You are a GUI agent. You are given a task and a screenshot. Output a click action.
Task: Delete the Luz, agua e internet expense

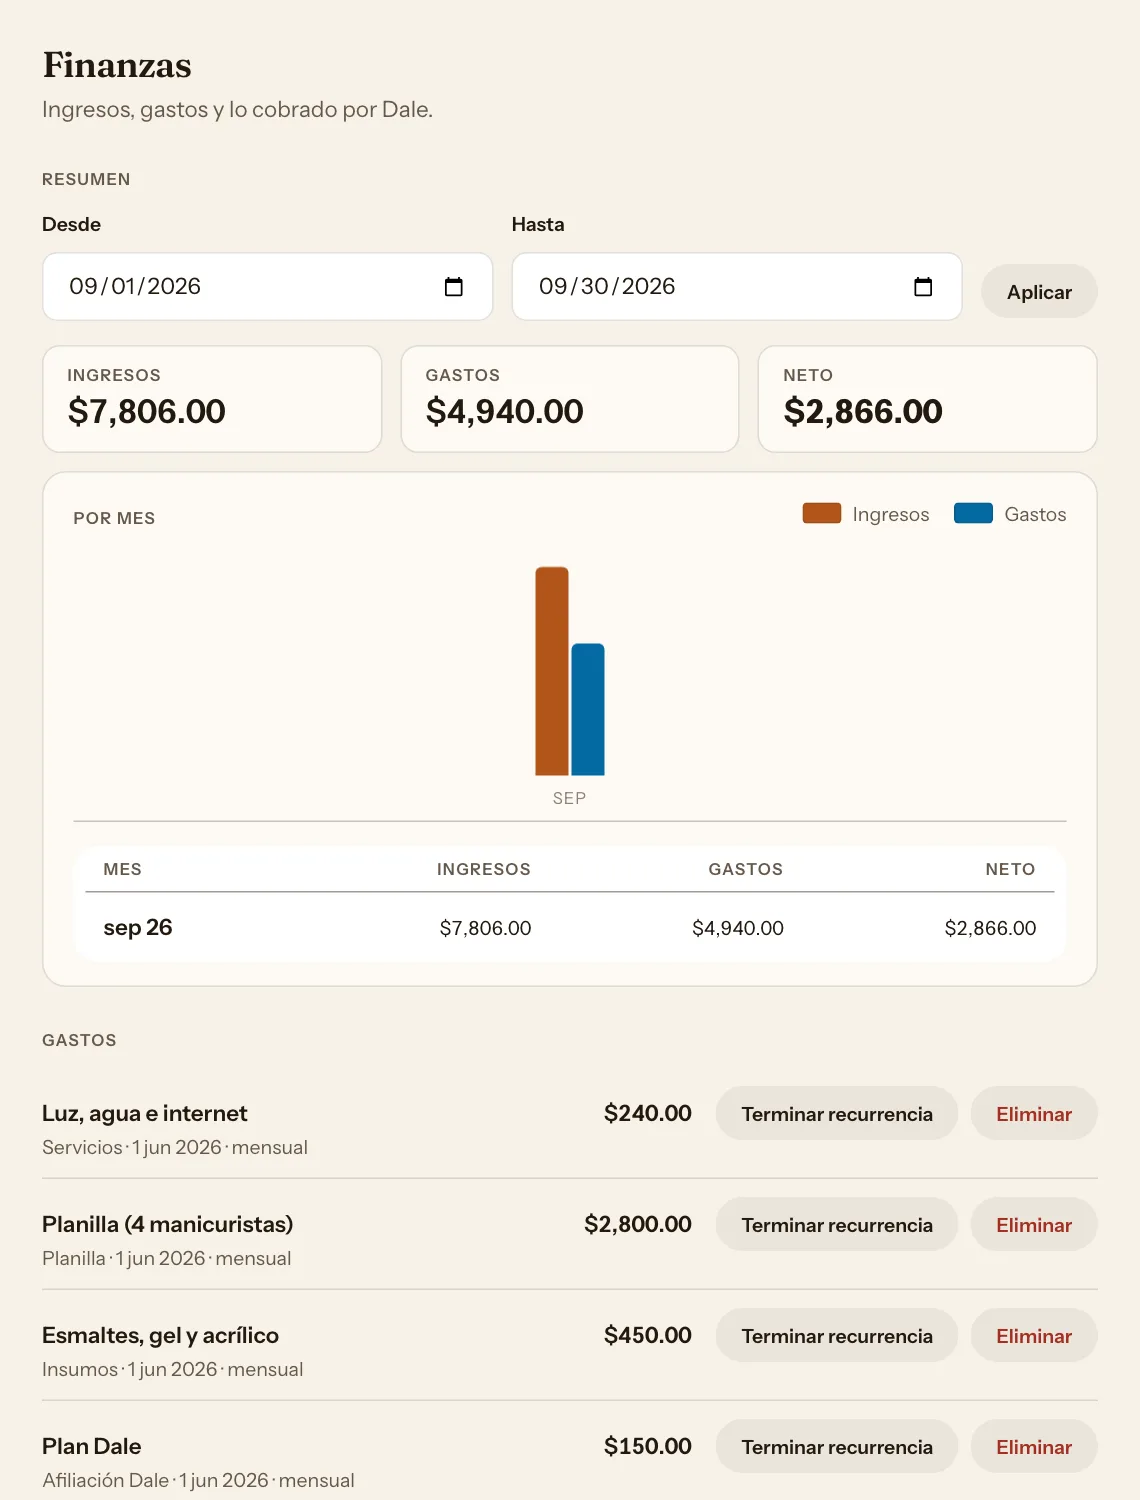pos(1034,1114)
